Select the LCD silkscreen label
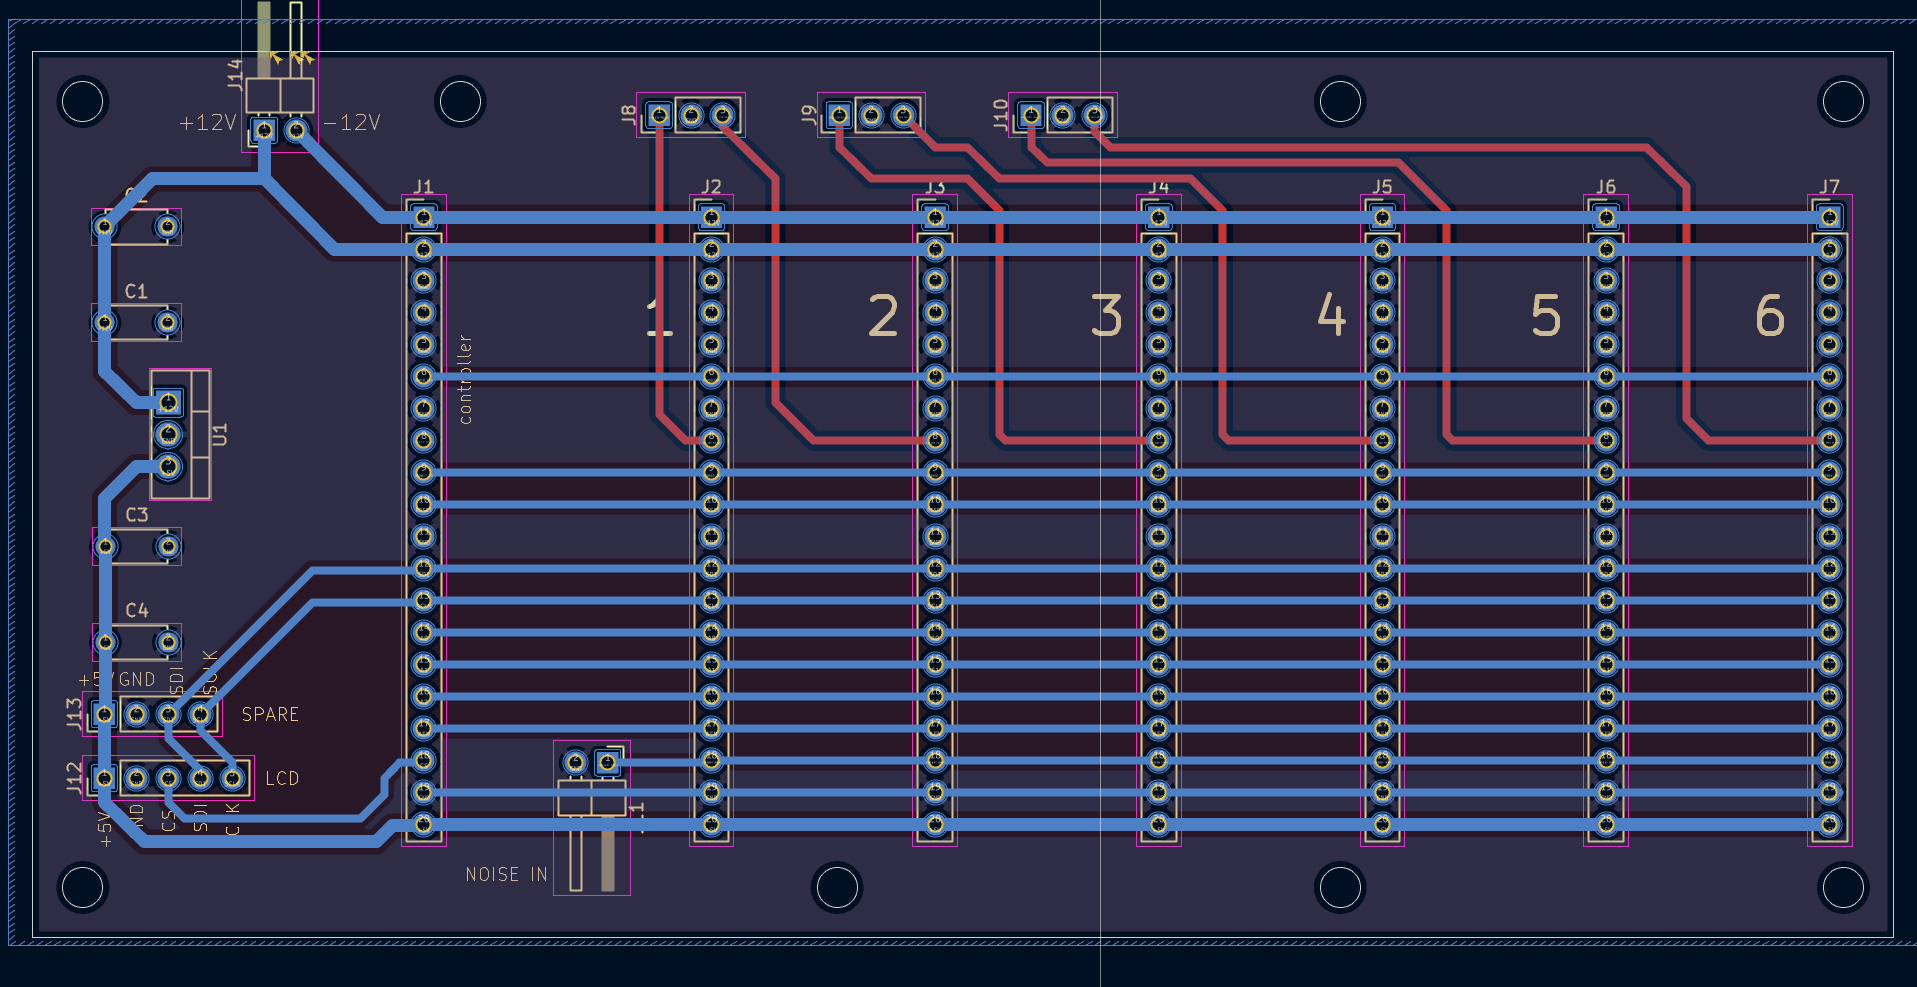The width and height of the screenshot is (1917, 987). (282, 778)
